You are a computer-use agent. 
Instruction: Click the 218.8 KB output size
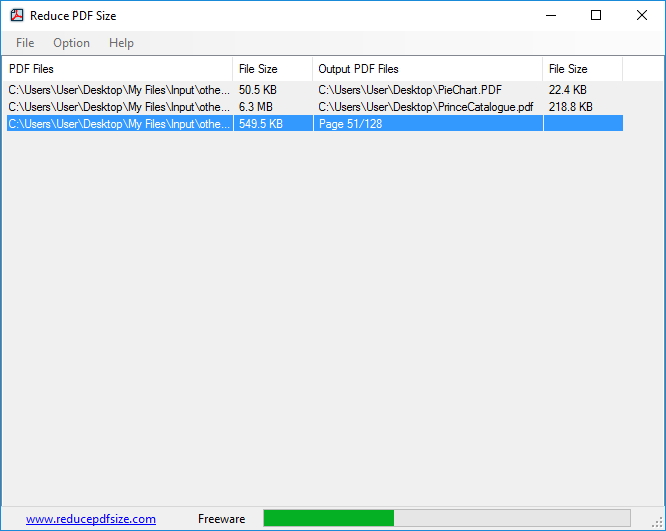[x=570, y=107]
